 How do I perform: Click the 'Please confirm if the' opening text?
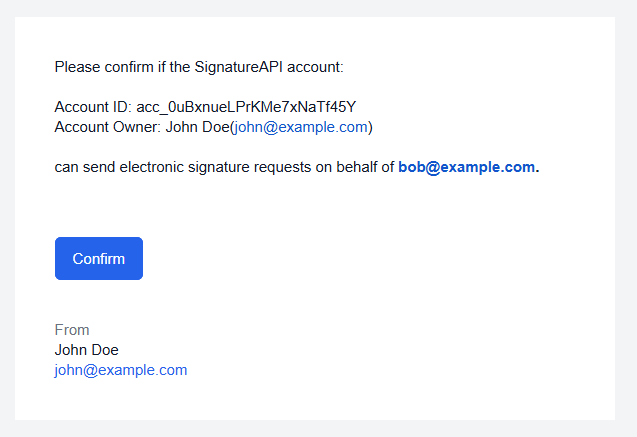122,67
